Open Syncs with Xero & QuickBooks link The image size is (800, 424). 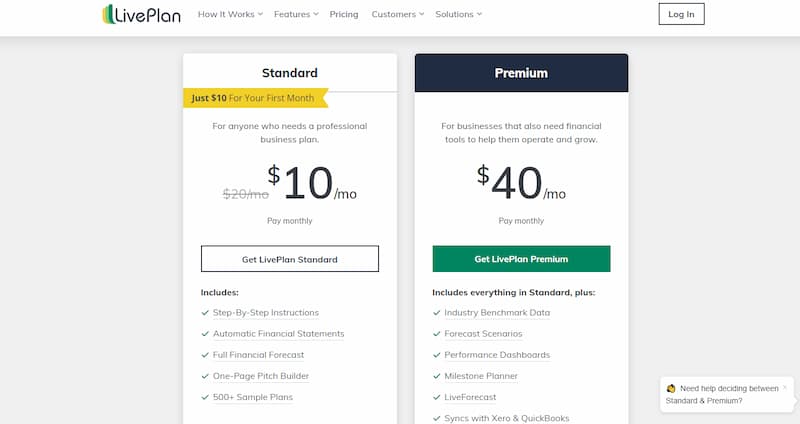[x=507, y=418]
